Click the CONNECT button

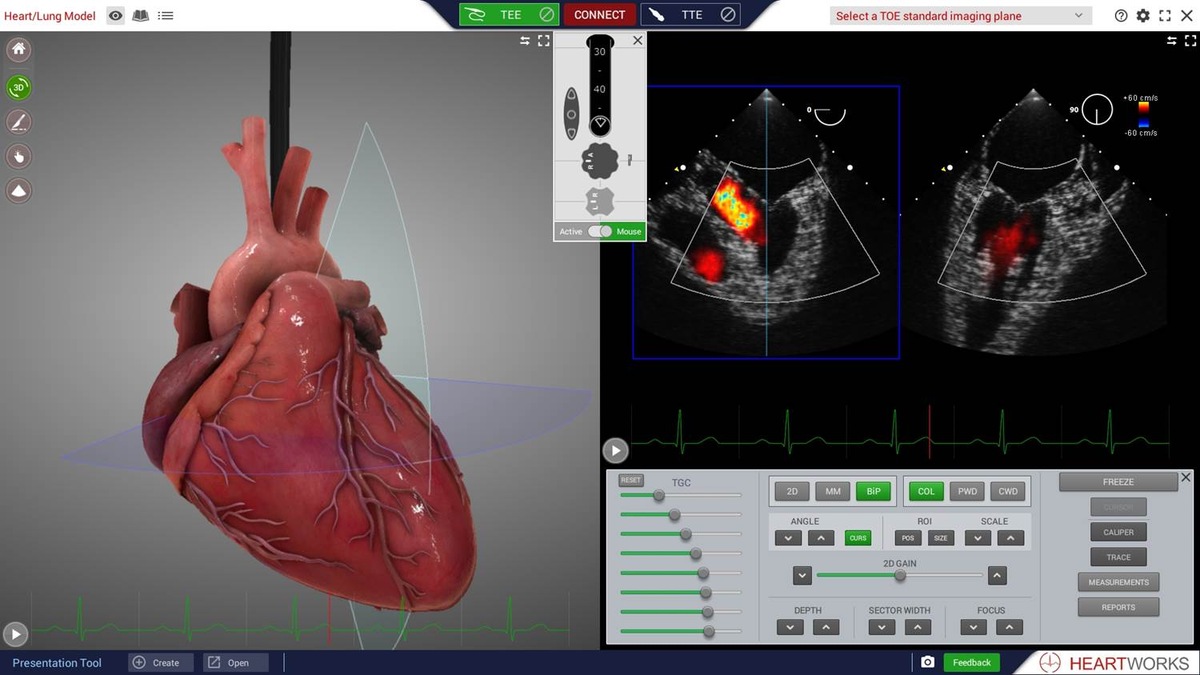click(599, 14)
